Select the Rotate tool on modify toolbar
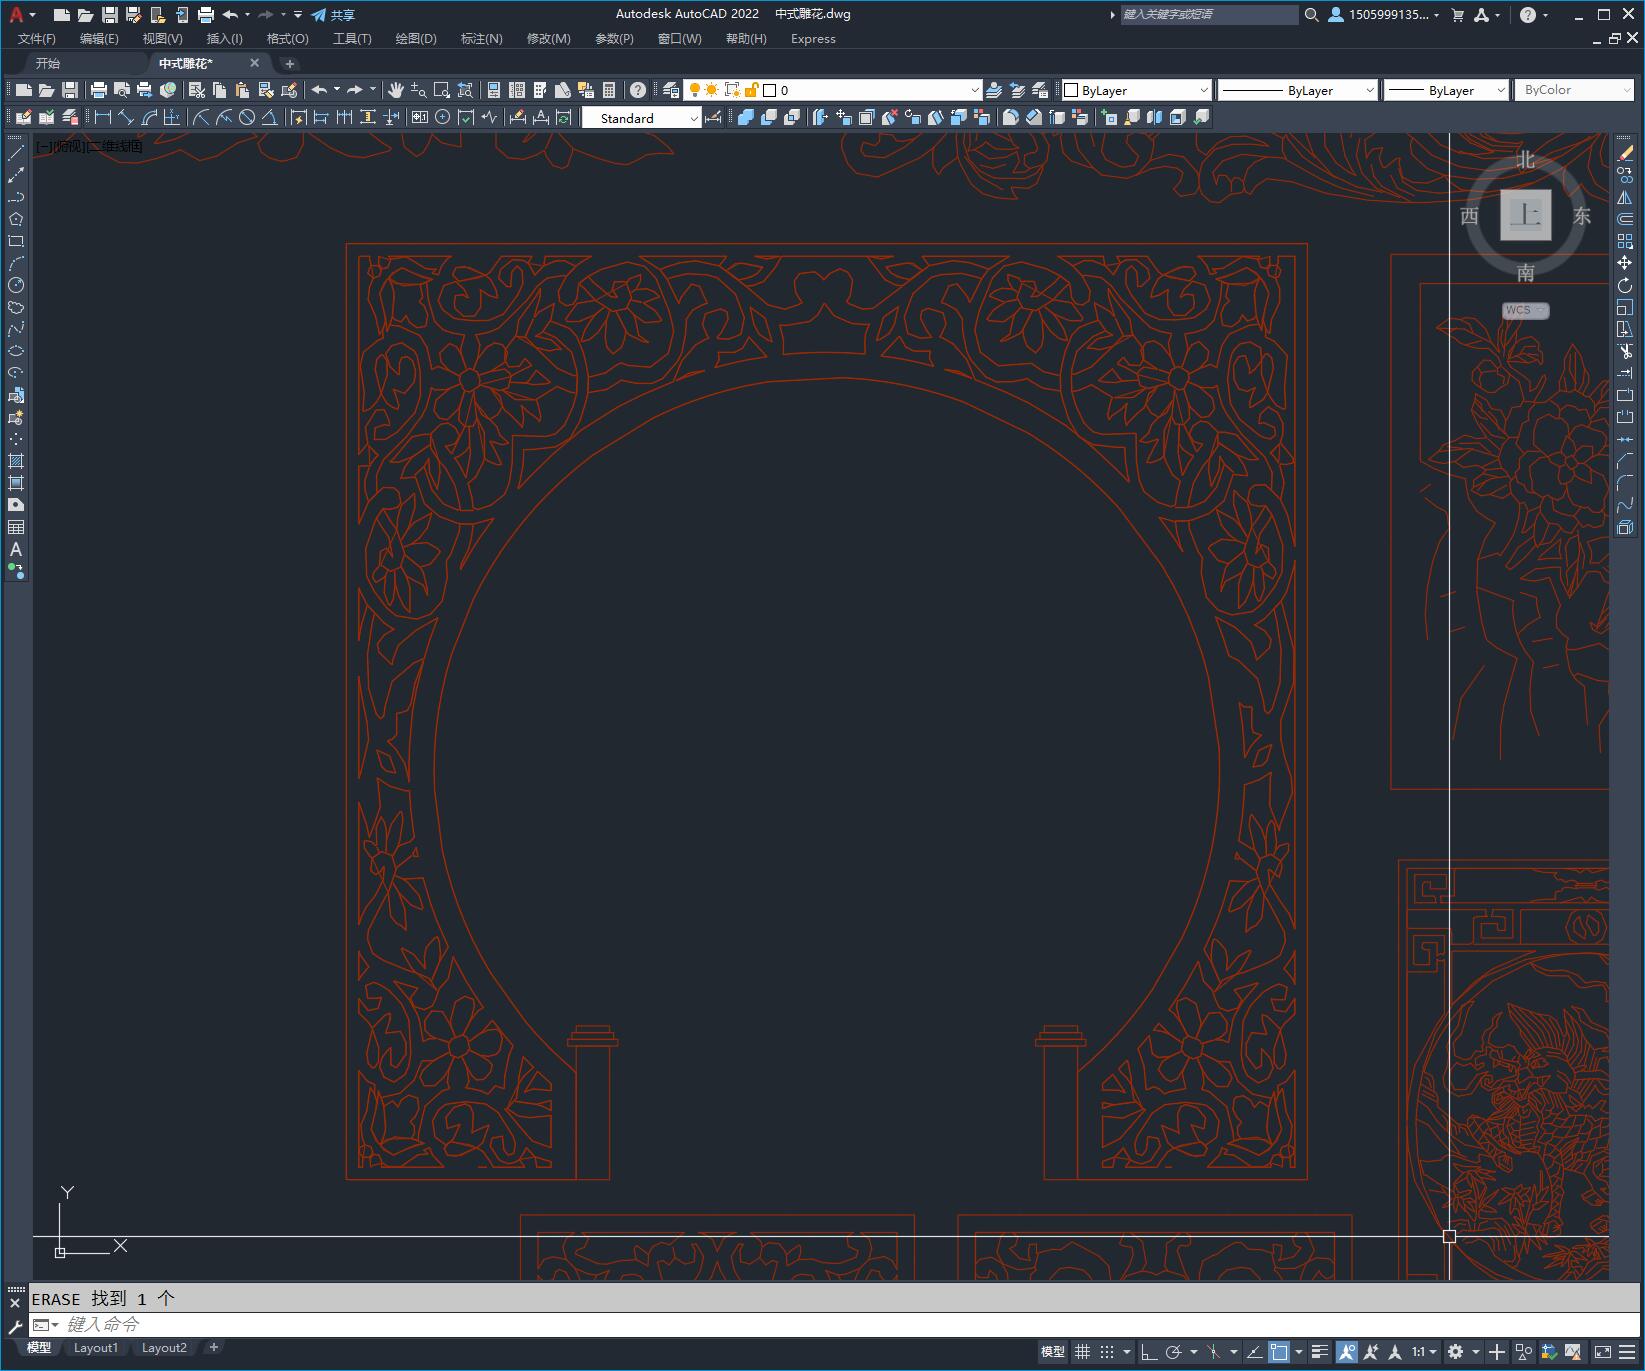 click(1625, 285)
